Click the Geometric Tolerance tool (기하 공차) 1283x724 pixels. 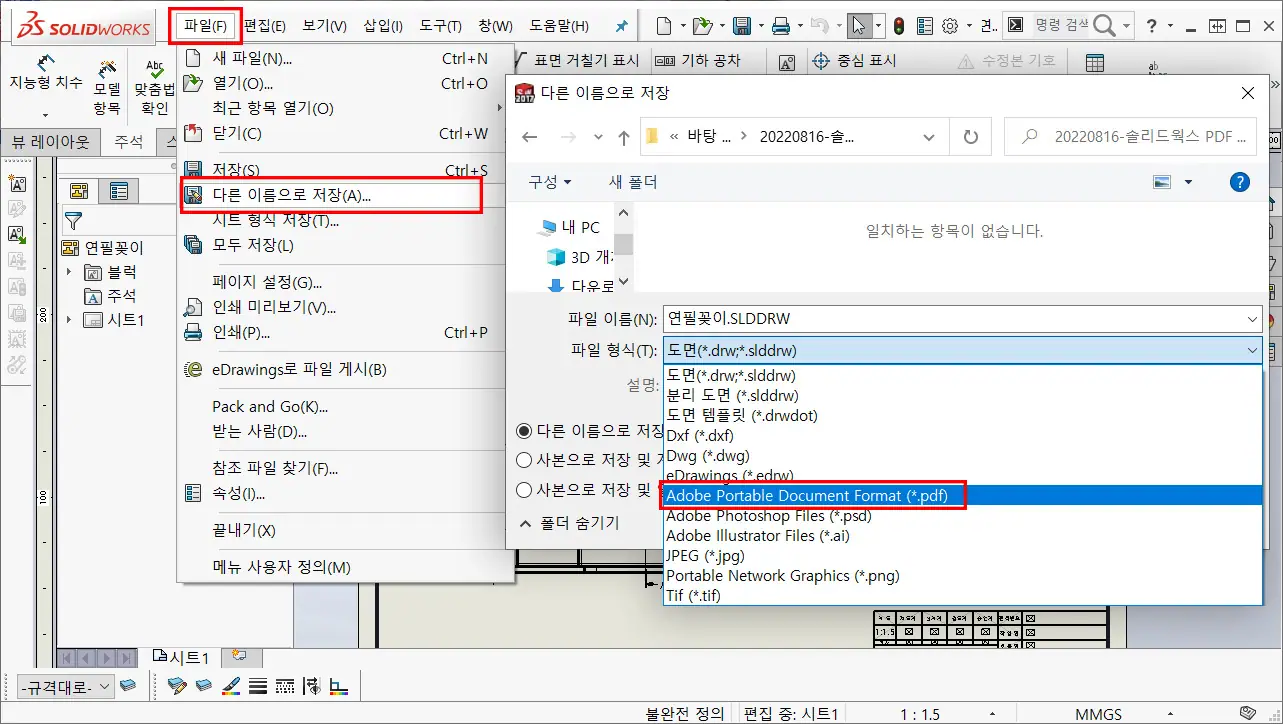point(698,61)
